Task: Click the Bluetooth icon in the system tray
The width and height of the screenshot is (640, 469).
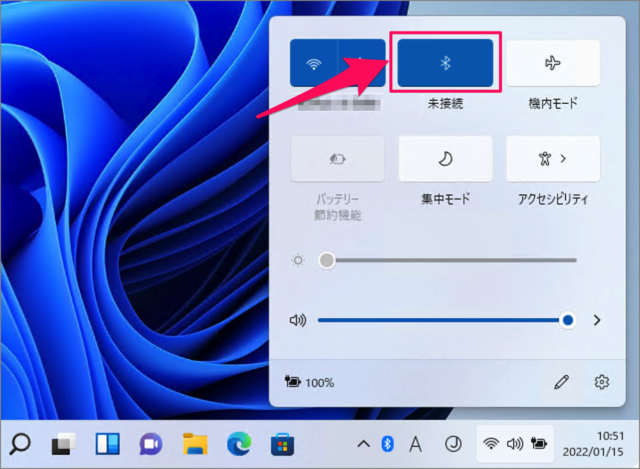Action: (x=387, y=444)
